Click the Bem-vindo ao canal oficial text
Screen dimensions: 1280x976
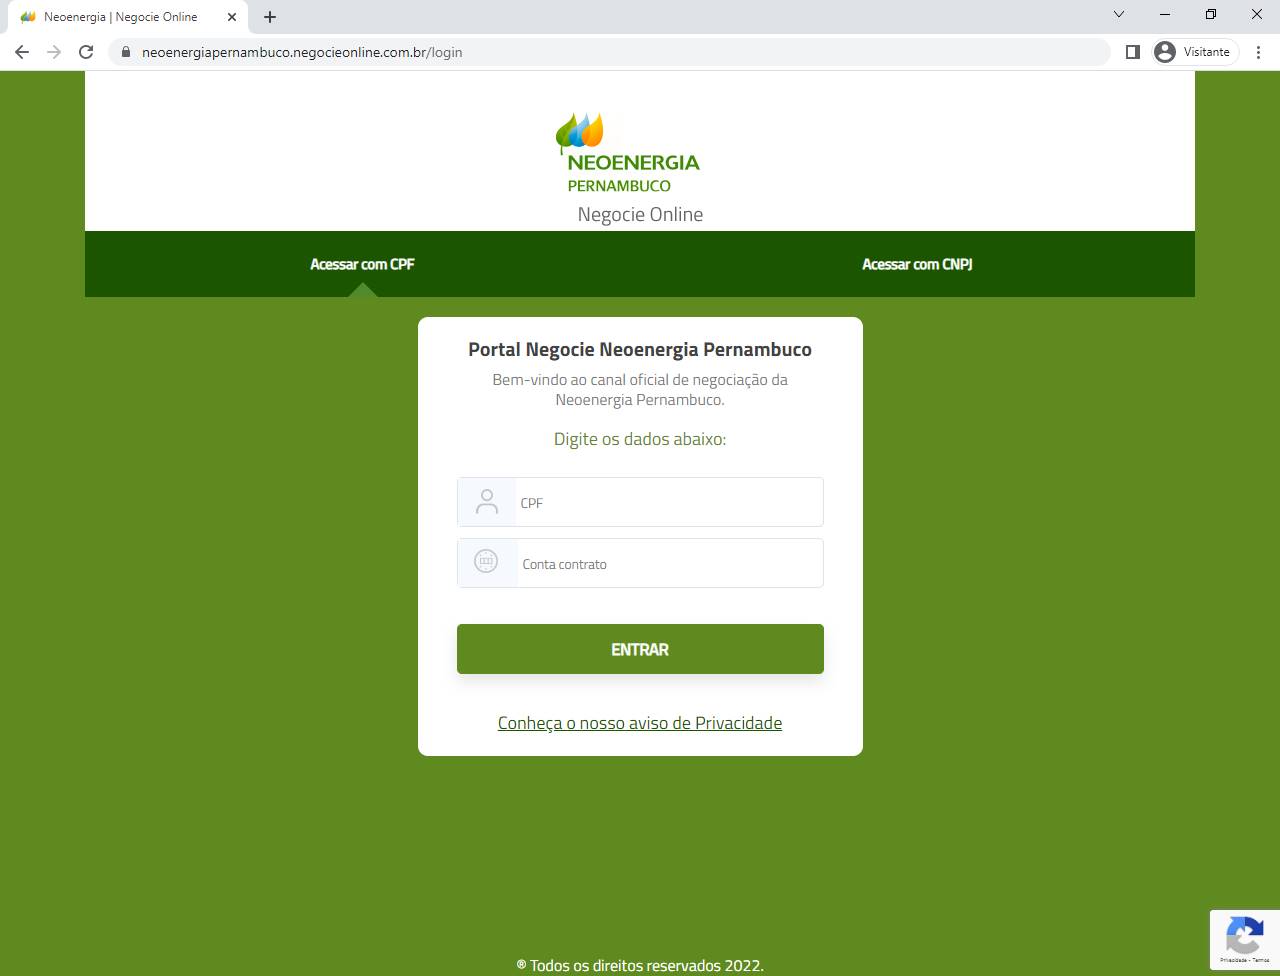point(640,390)
